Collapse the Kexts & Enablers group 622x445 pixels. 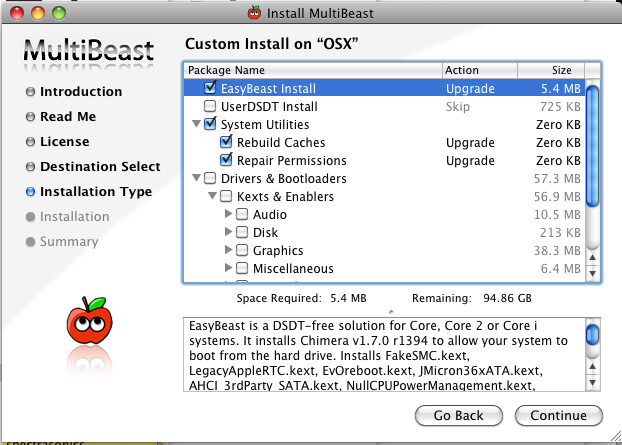(x=212, y=196)
